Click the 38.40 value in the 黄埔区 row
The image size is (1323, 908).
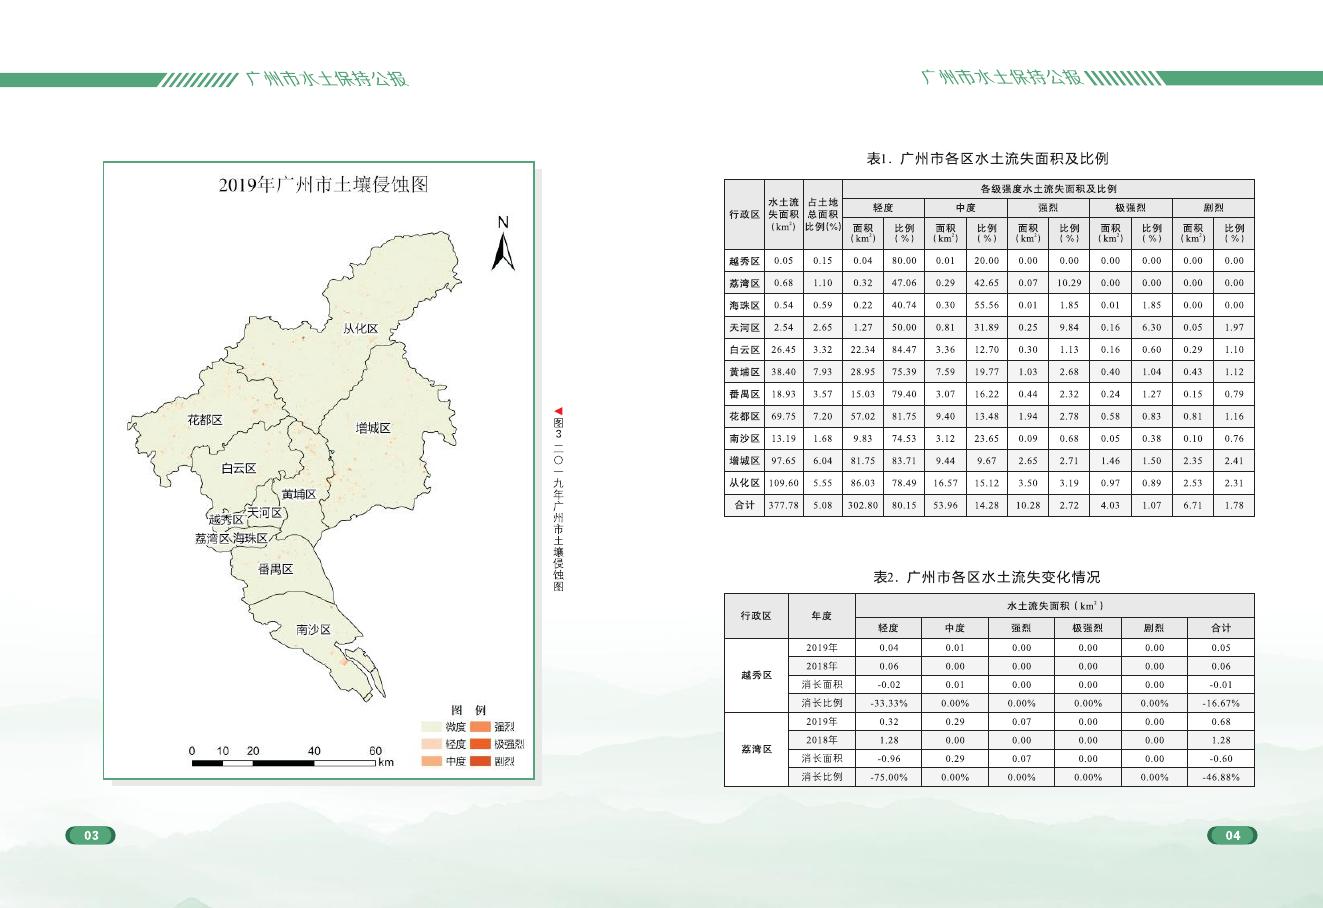coord(783,372)
